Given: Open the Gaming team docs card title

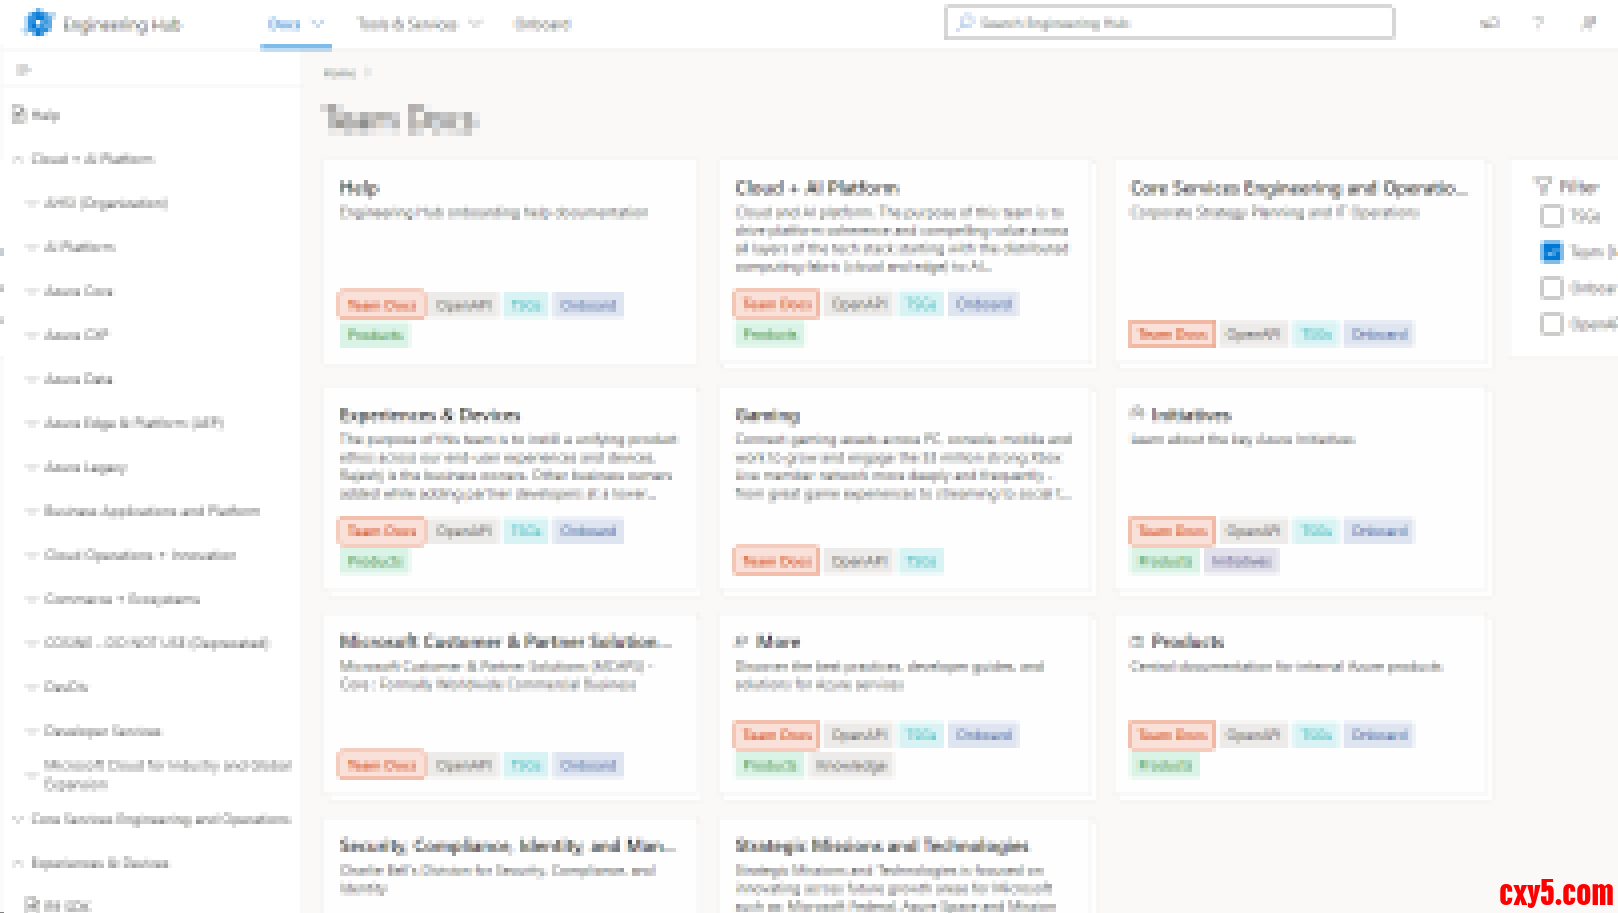Looking at the screenshot, I should (767, 415).
